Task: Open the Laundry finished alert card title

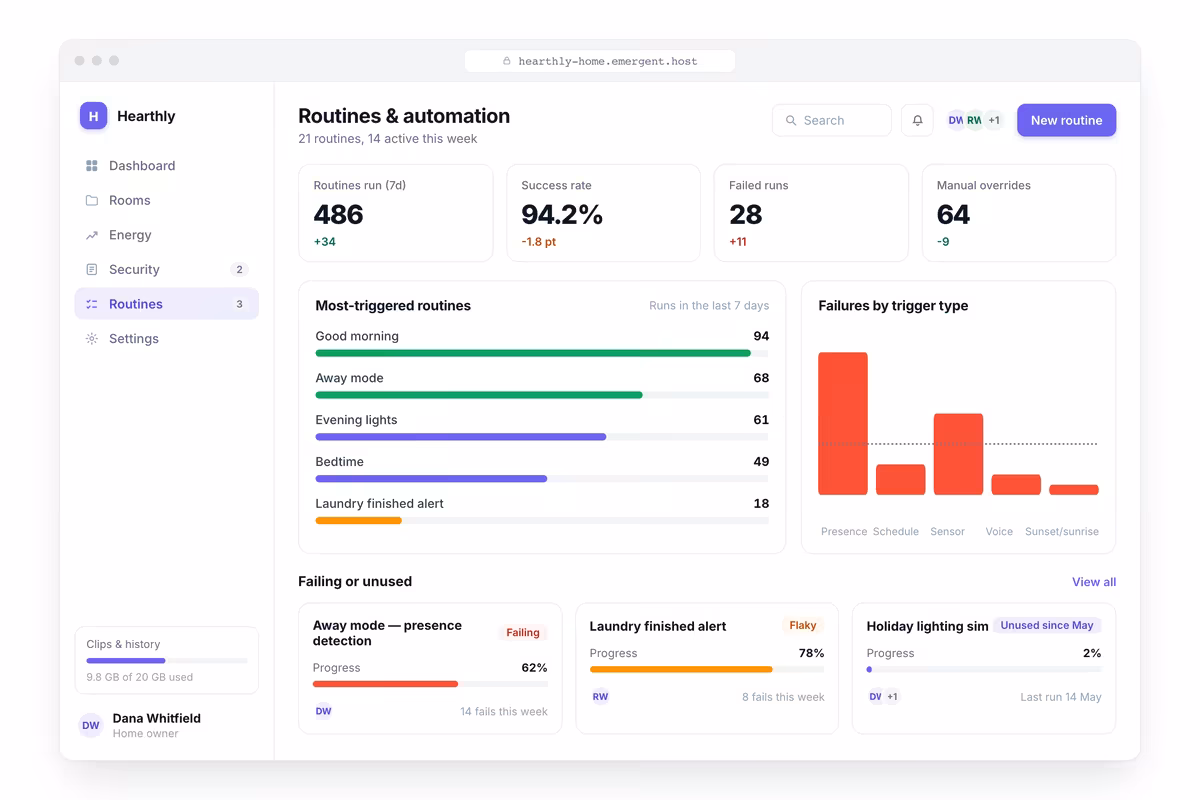Action: pyautogui.click(x=658, y=627)
